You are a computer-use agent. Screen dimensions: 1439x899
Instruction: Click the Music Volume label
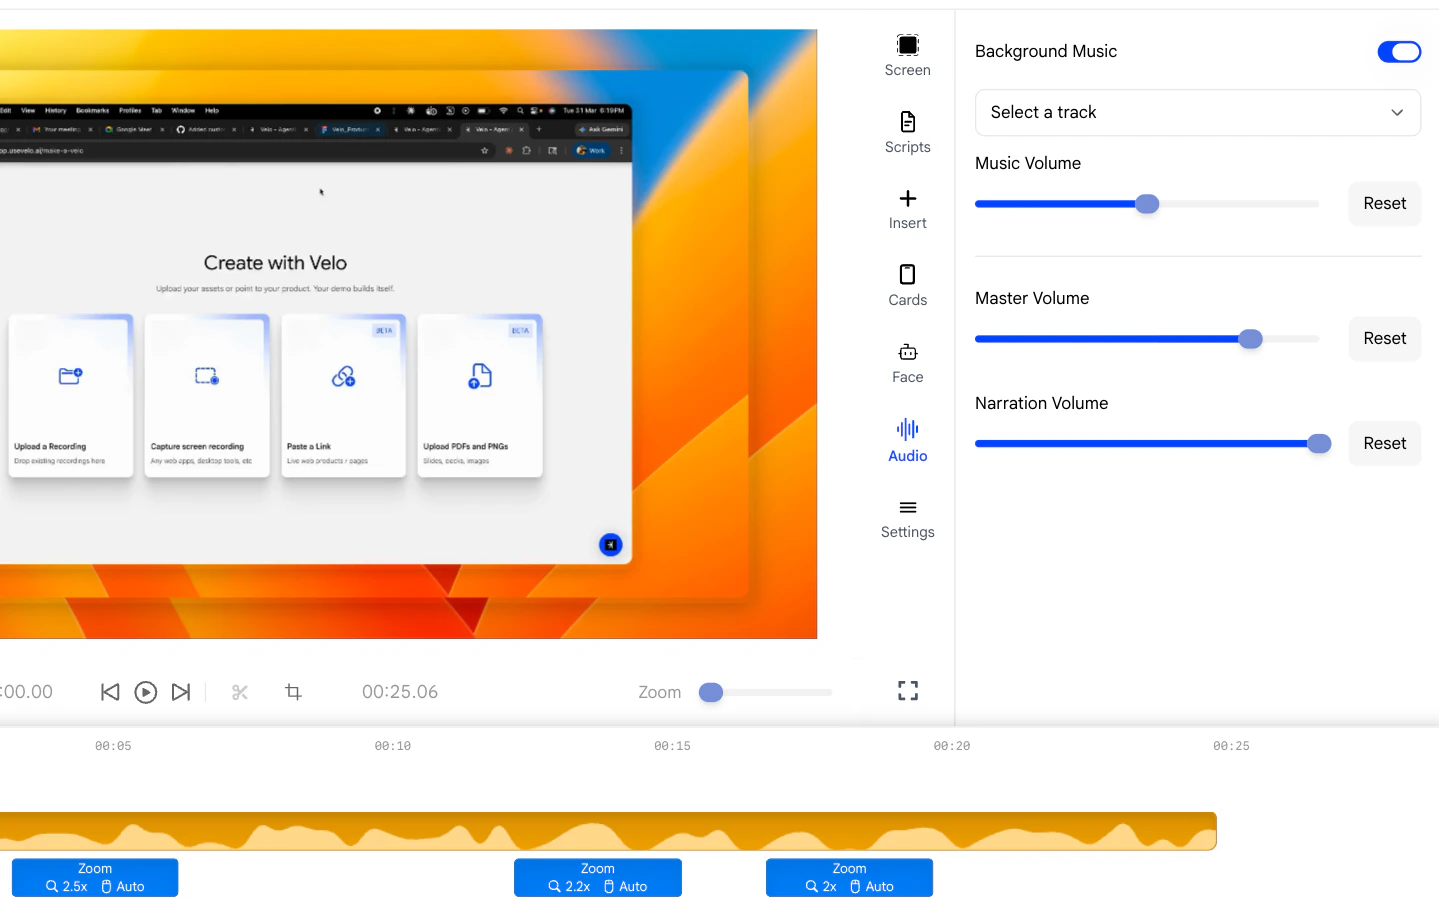click(1028, 163)
